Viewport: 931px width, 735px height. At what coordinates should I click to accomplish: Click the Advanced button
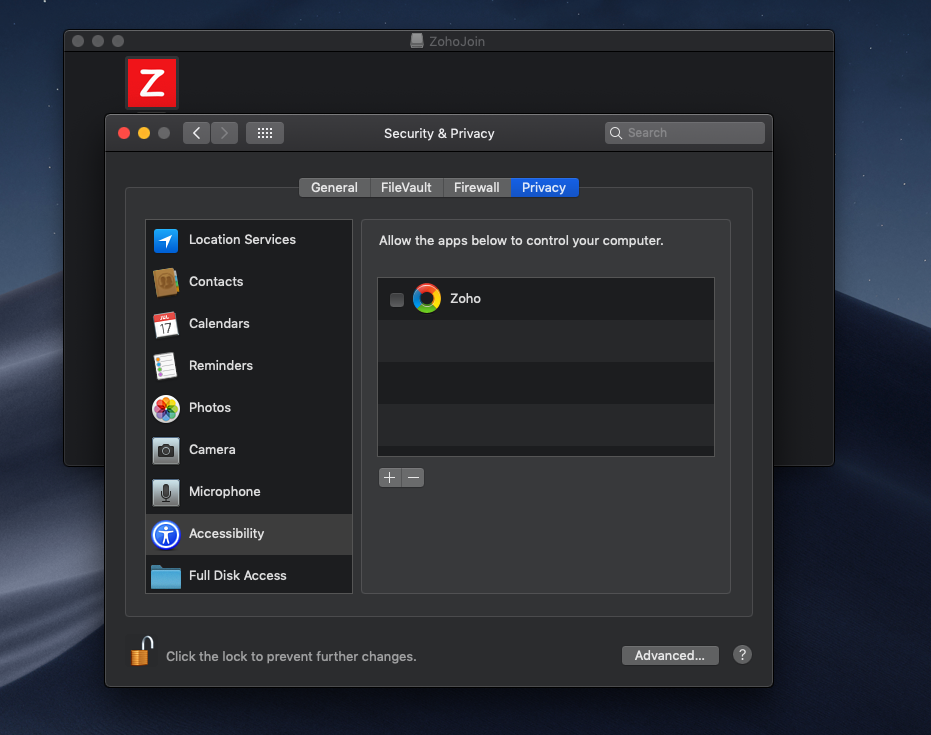click(670, 655)
